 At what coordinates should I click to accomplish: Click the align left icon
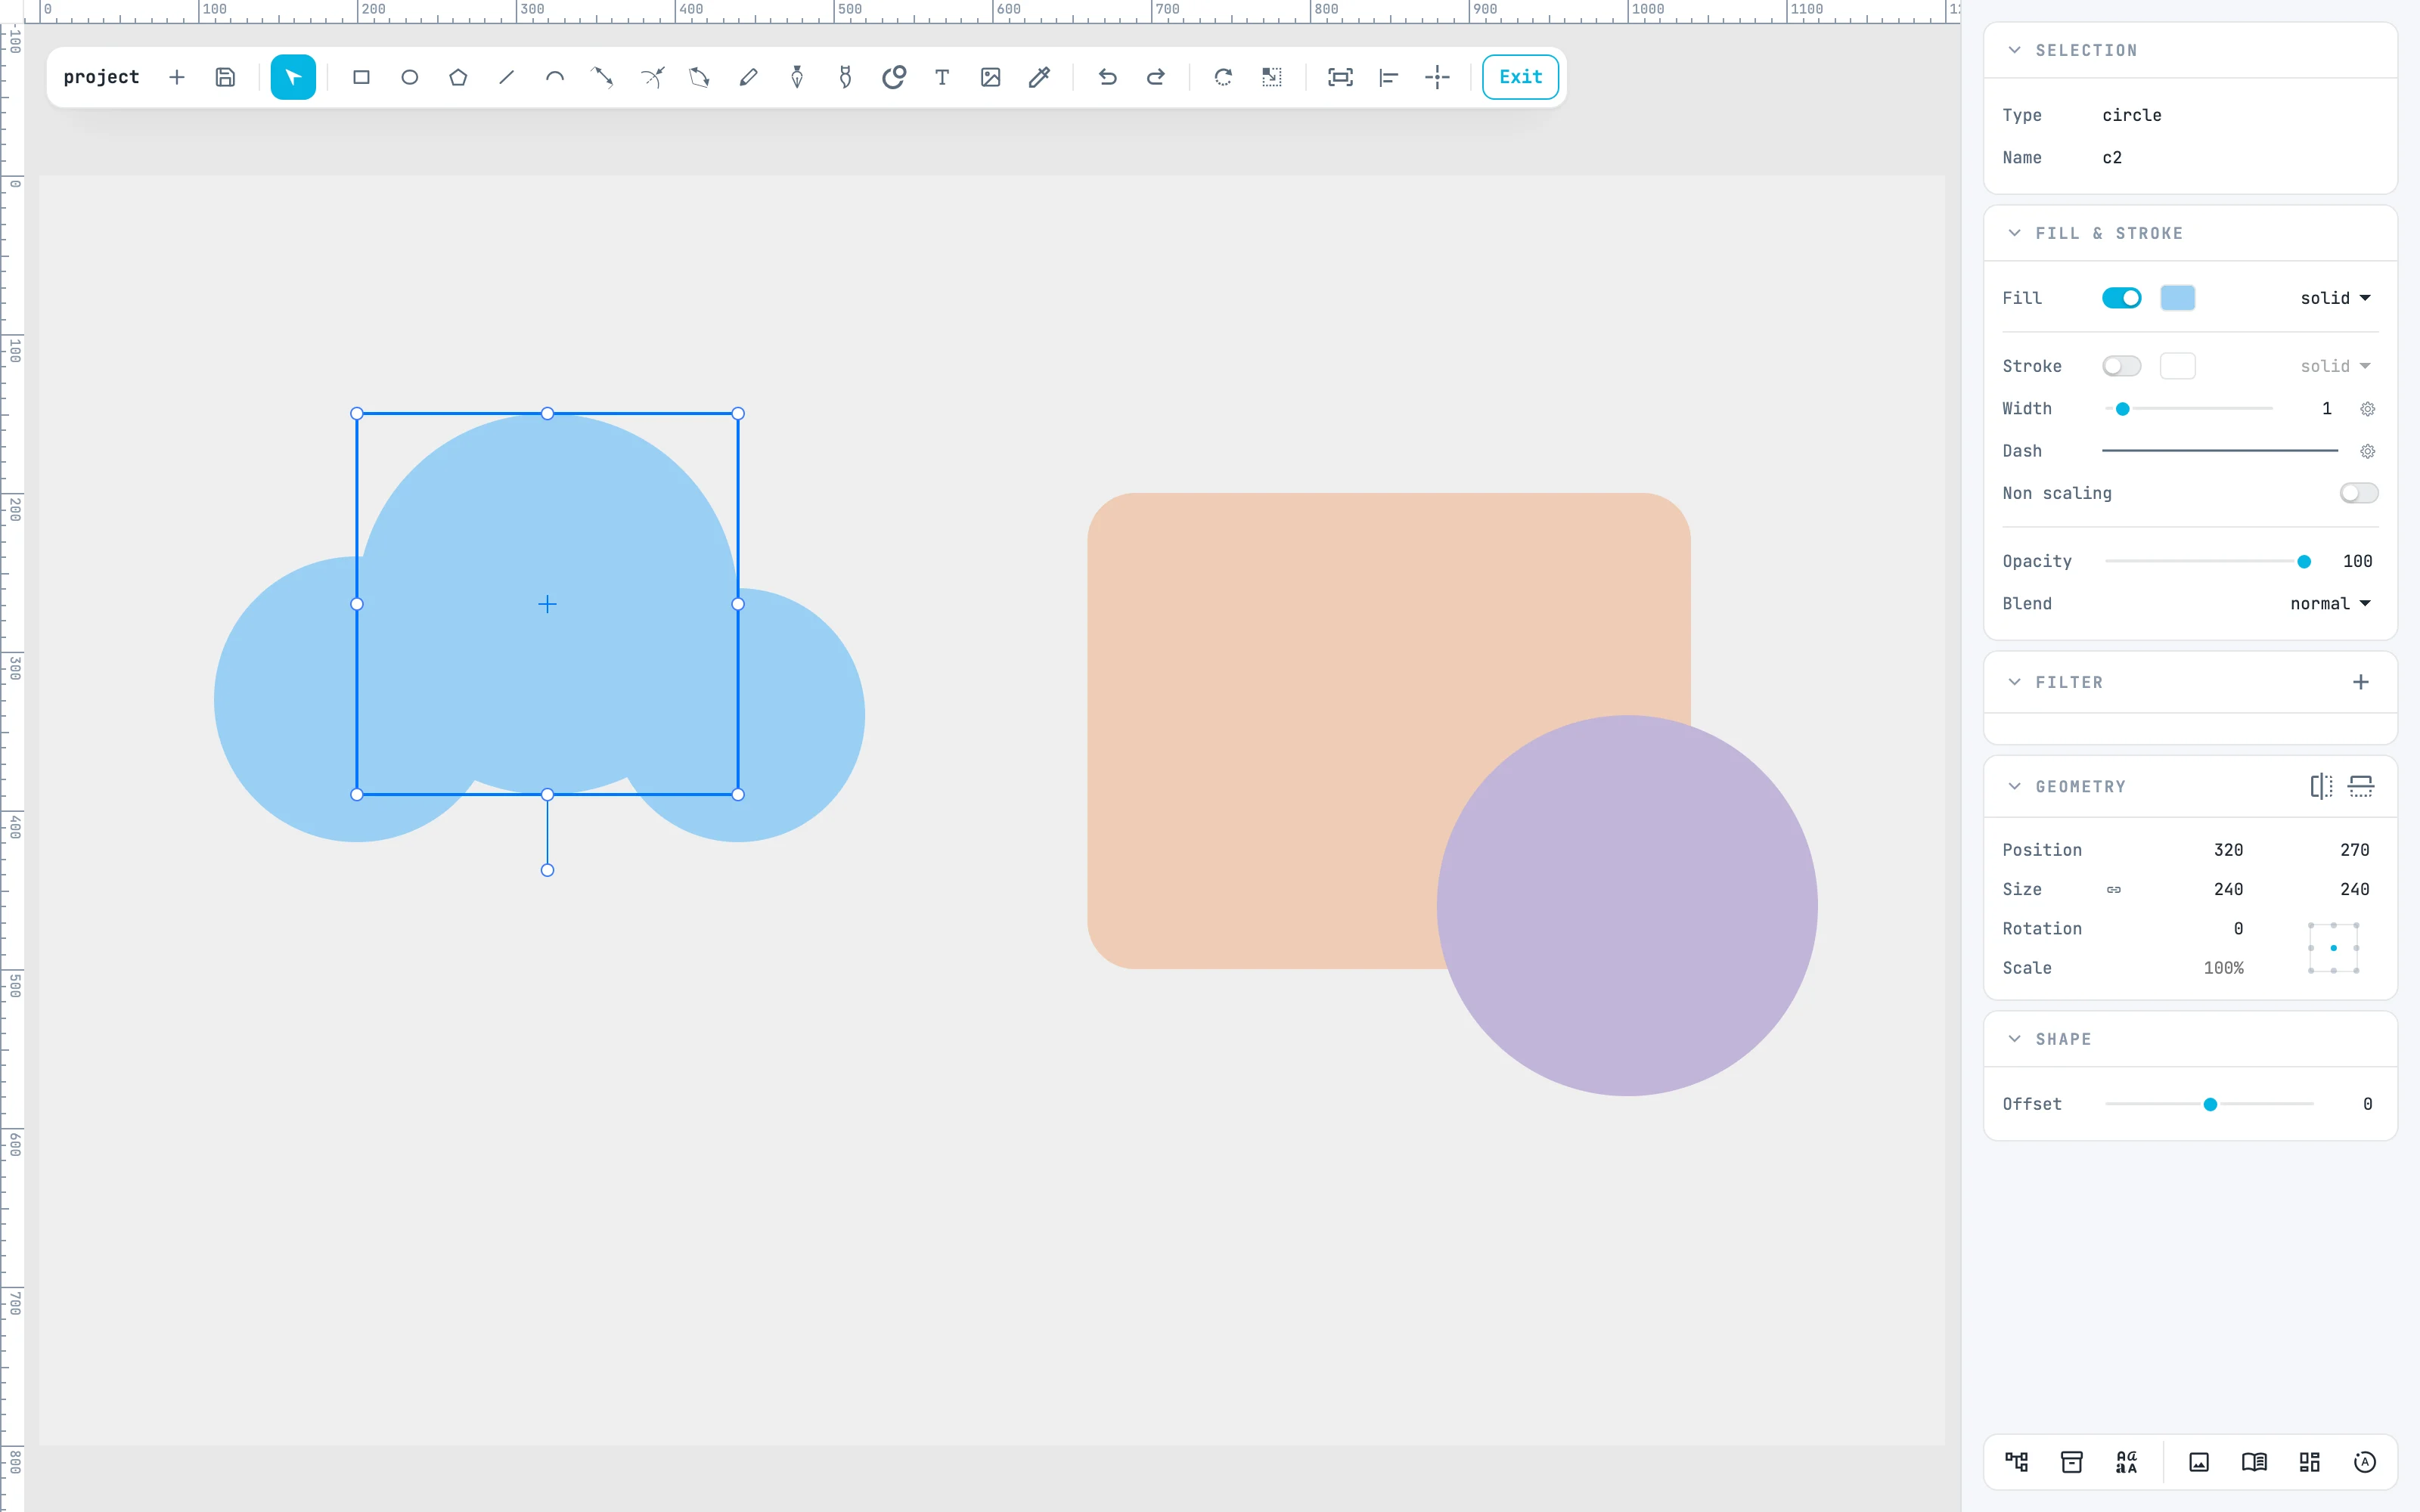(x=1388, y=77)
